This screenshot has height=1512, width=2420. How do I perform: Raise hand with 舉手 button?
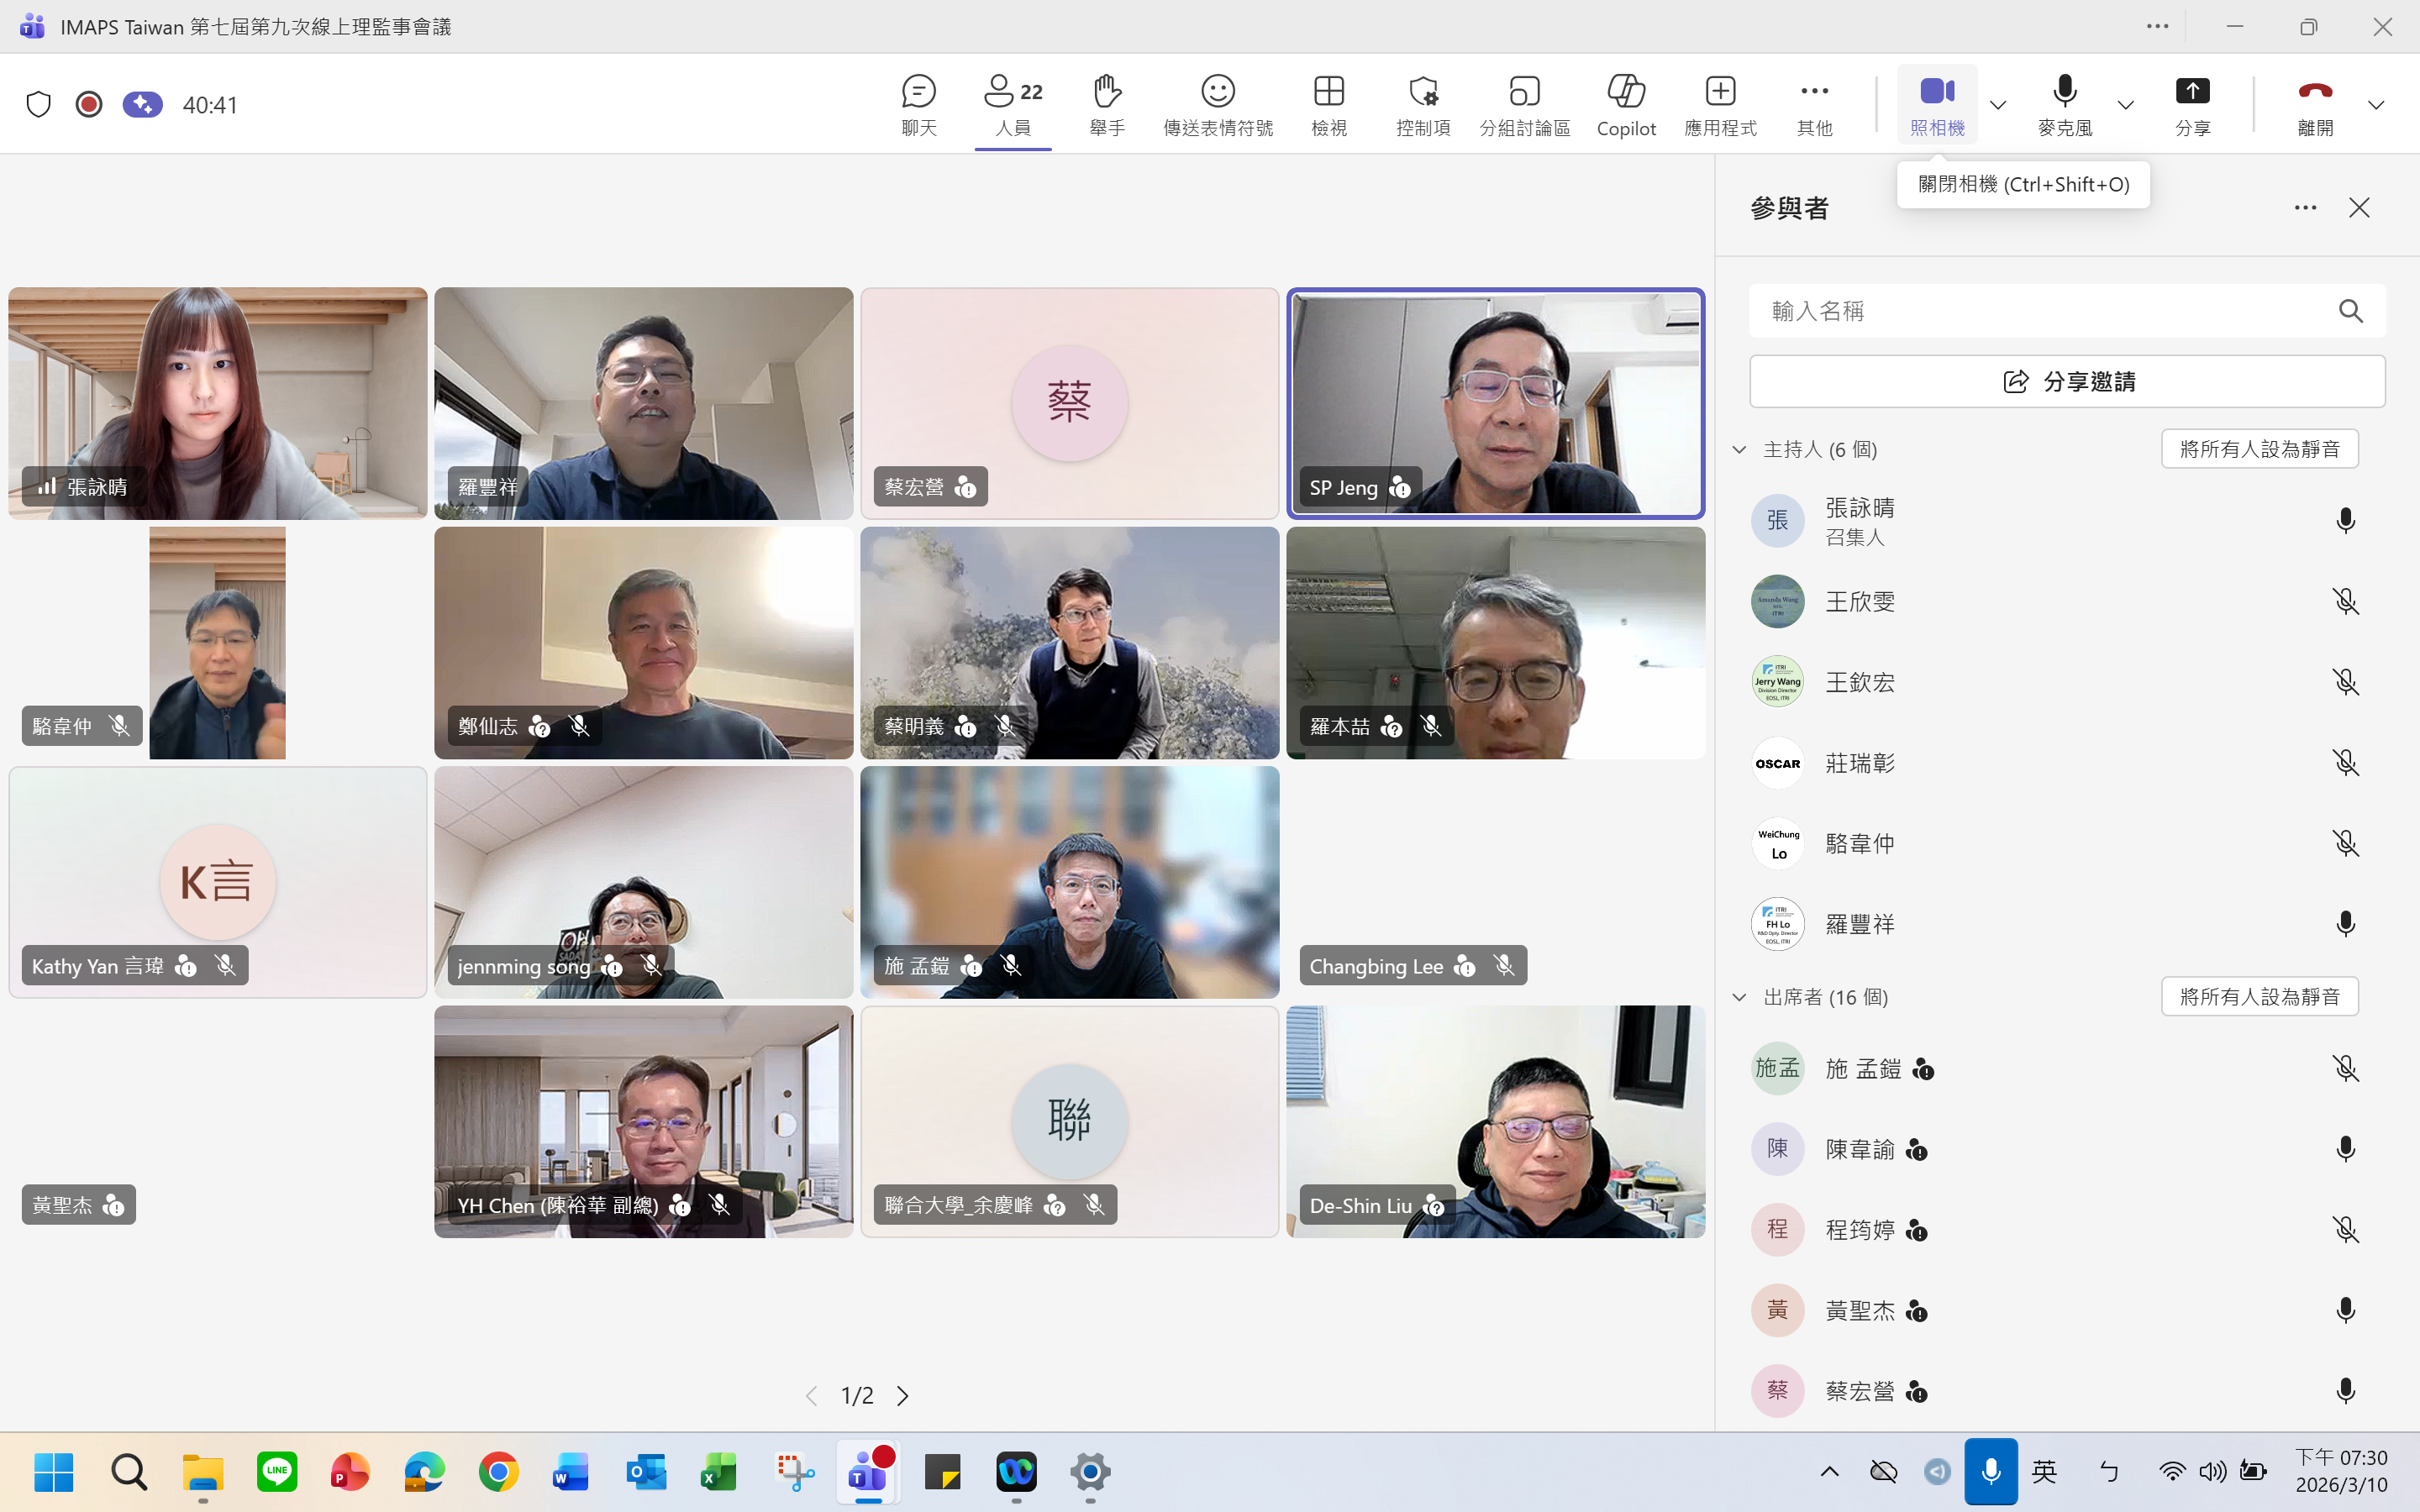click(1106, 104)
